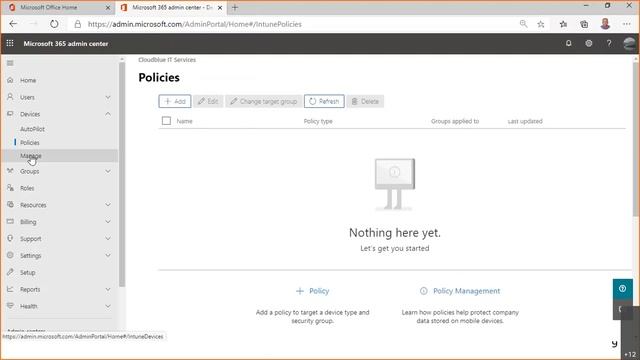Click the Setup wrench icon
640x360 pixels.
tap(10, 272)
